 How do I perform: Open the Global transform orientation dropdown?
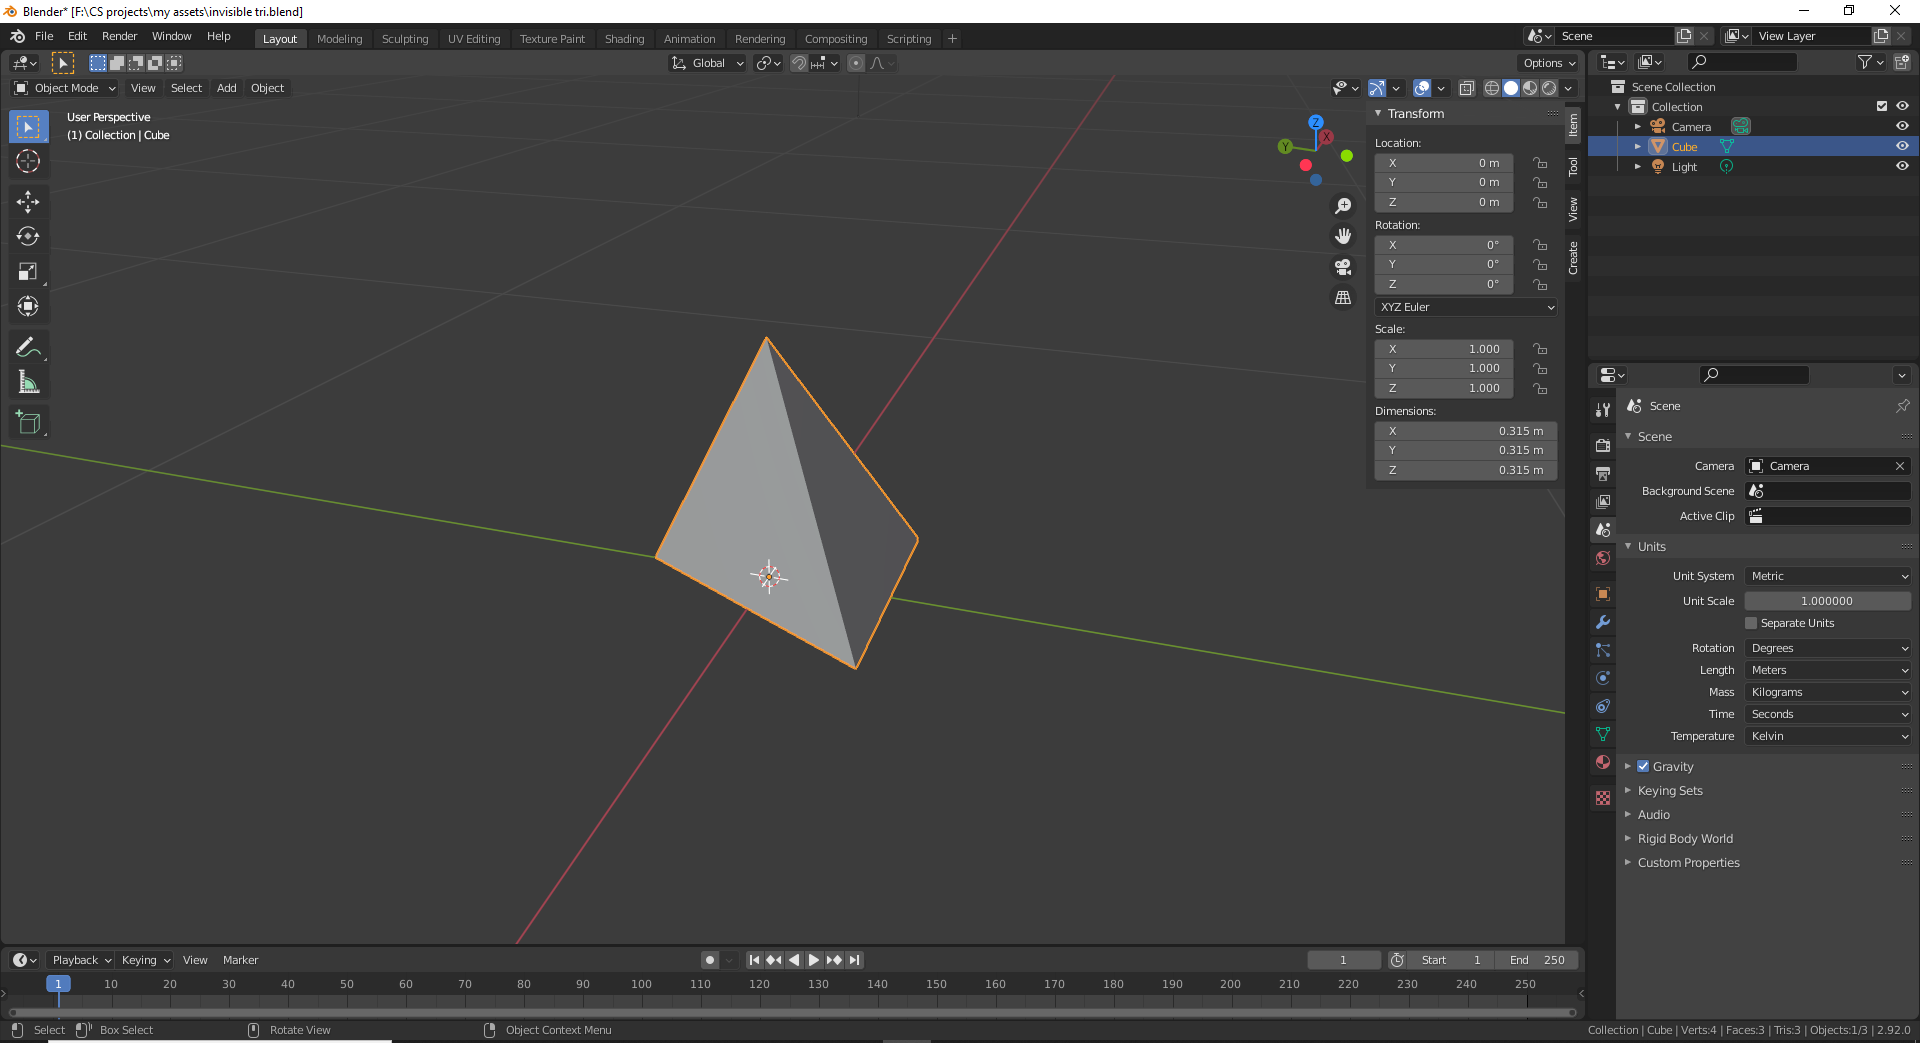tap(708, 63)
